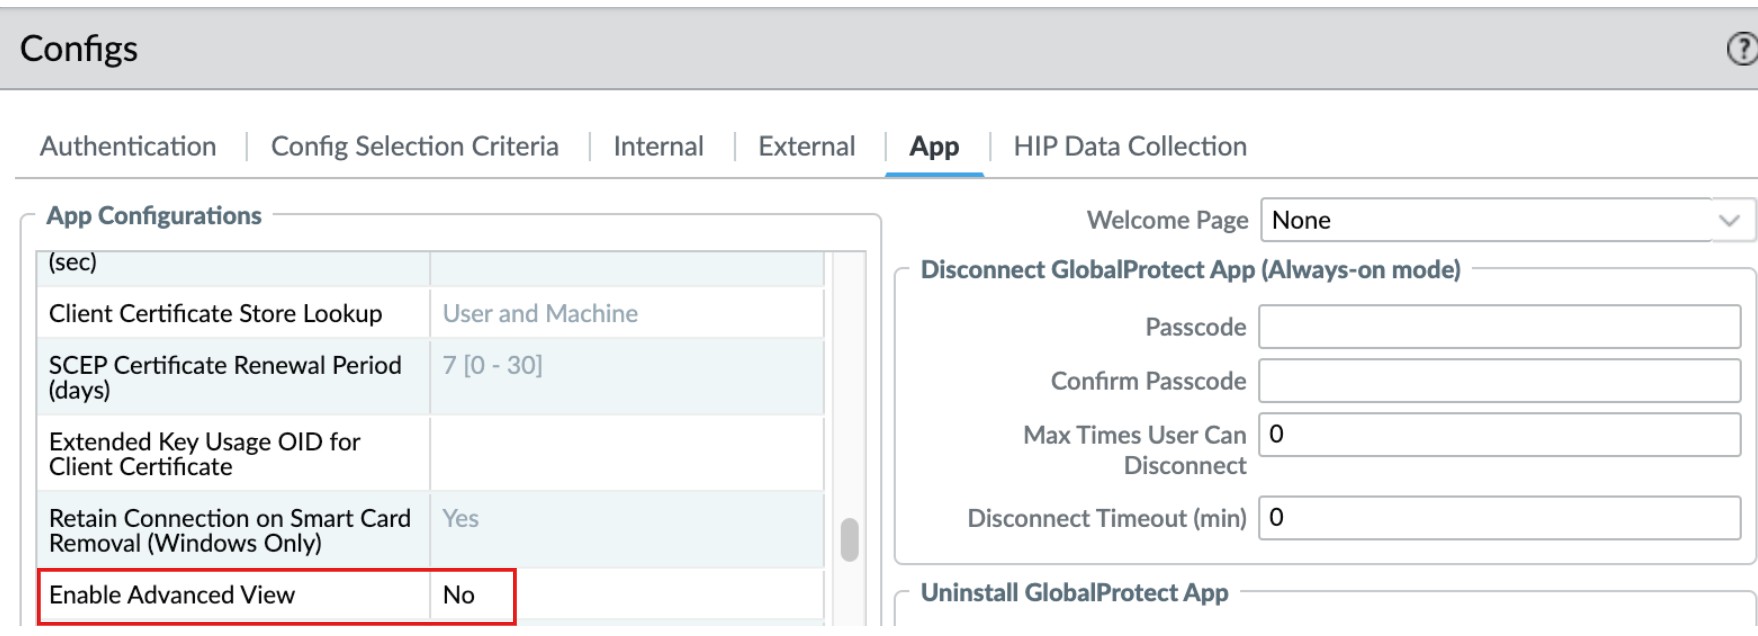Click the SCEP Certificate Renewal Period value
The width and height of the screenshot is (1758, 636).
[x=493, y=366]
